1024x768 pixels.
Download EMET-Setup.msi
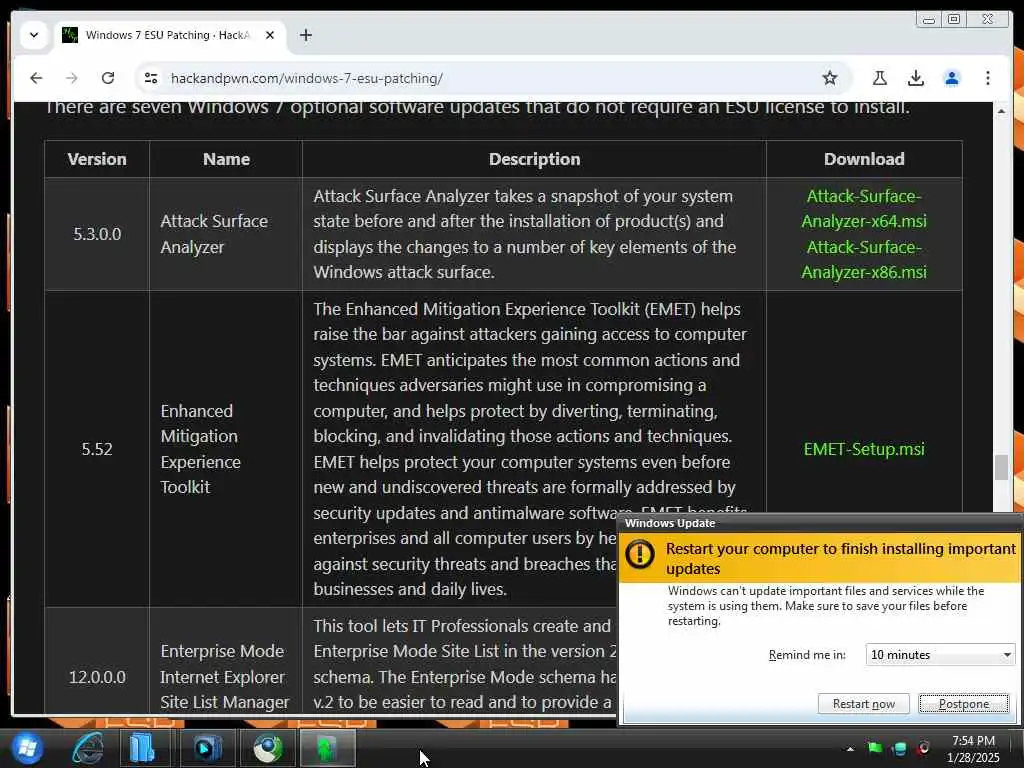pyautogui.click(x=863, y=449)
